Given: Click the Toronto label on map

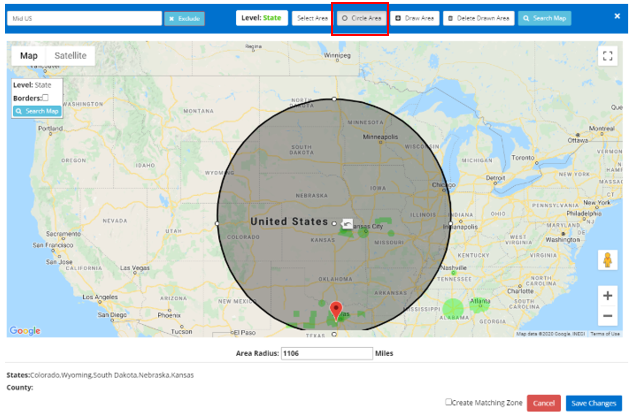Looking at the screenshot, I should [x=523, y=158].
